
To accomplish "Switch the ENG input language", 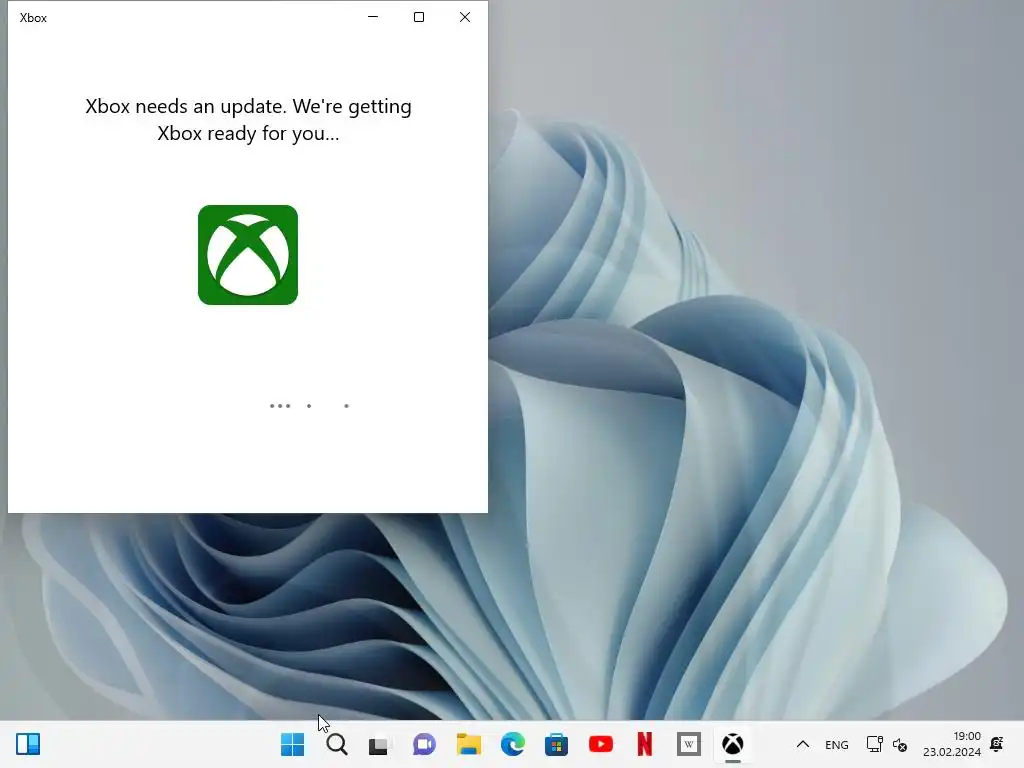I will [x=837, y=745].
